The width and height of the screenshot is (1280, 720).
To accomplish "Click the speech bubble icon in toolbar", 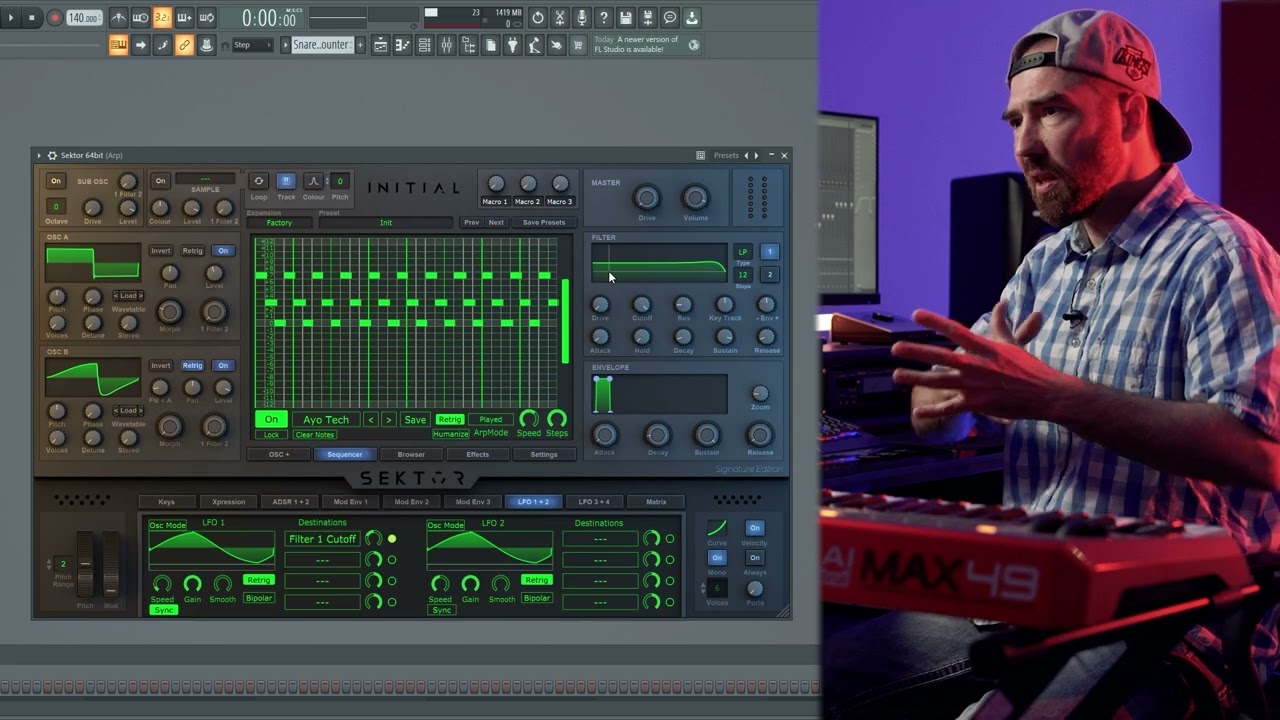I will click(x=670, y=18).
